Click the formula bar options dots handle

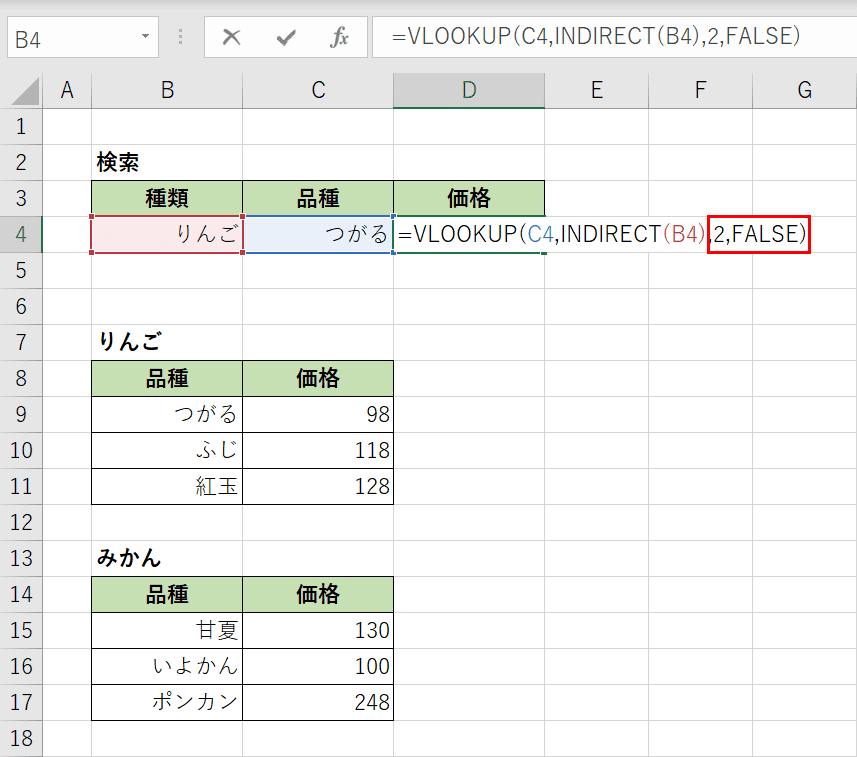pyautogui.click(x=180, y=37)
